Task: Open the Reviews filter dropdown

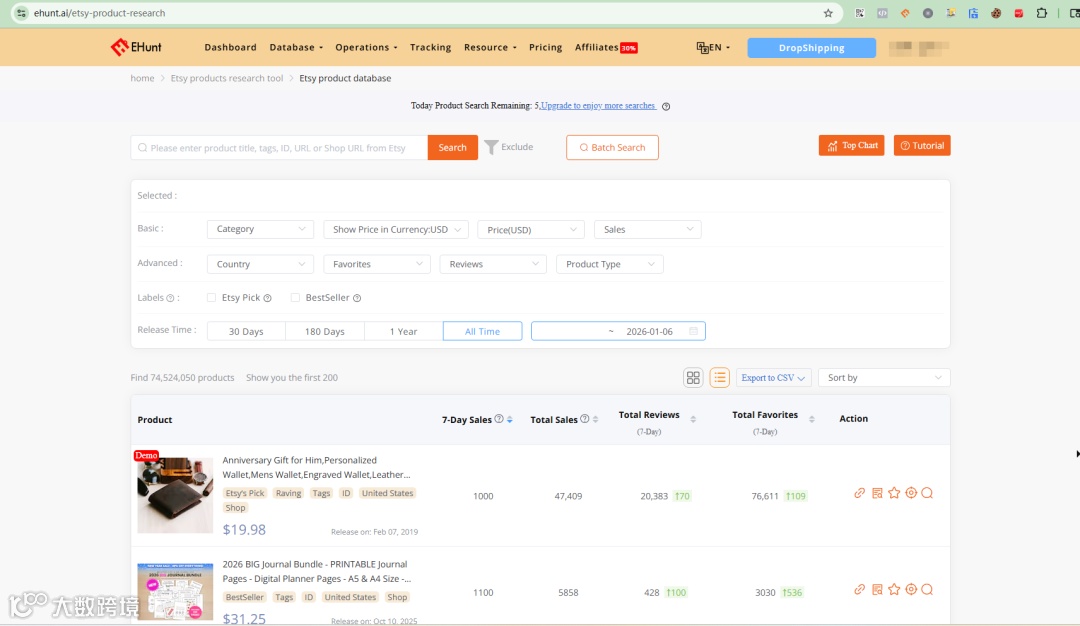Action: tap(493, 264)
